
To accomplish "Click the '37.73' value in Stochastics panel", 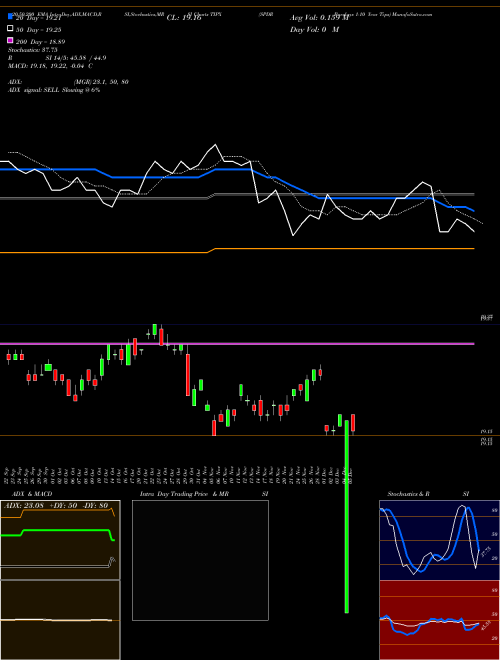I will point(485,552).
